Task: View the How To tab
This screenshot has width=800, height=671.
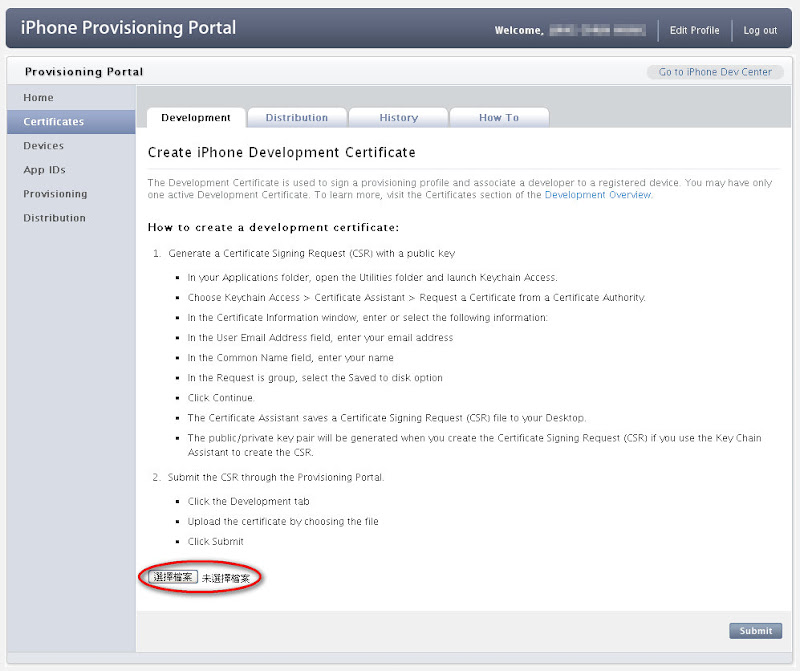Action: (499, 118)
